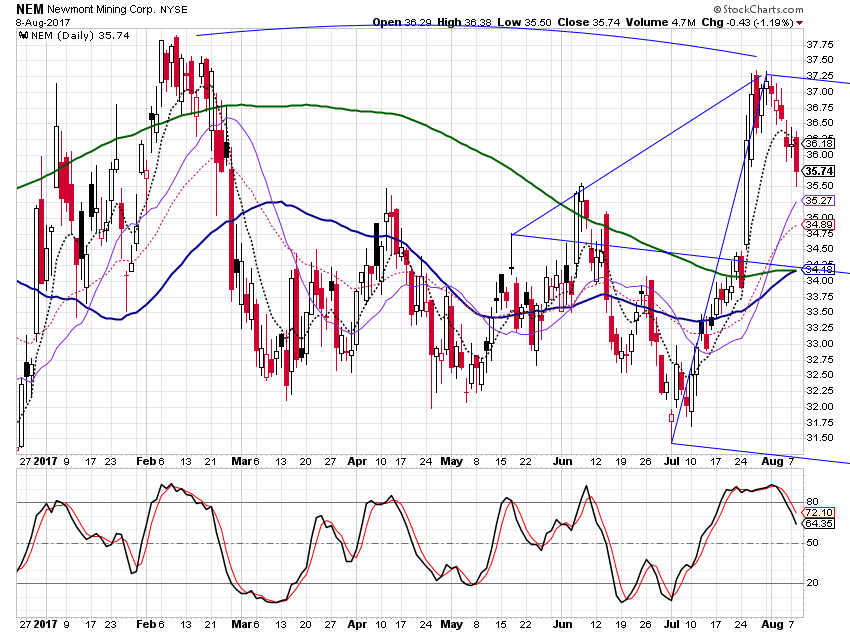Click the High 36.38 value in the header
850x633 pixels.
pos(466,22)
